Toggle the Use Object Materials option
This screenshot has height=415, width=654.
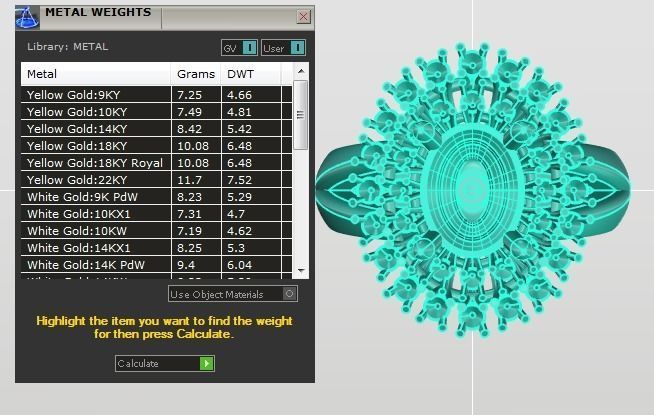coord(233,294)
